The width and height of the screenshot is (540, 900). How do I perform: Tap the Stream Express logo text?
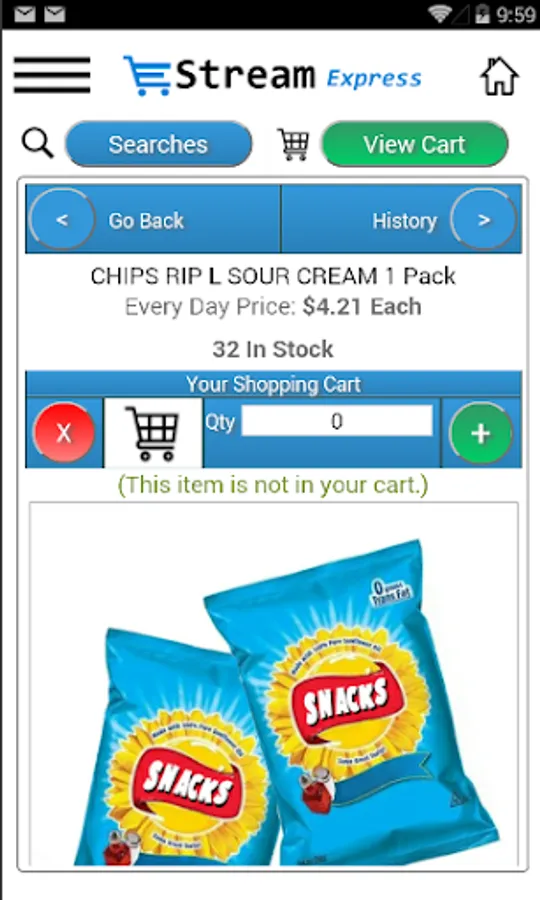pos(298,76)
